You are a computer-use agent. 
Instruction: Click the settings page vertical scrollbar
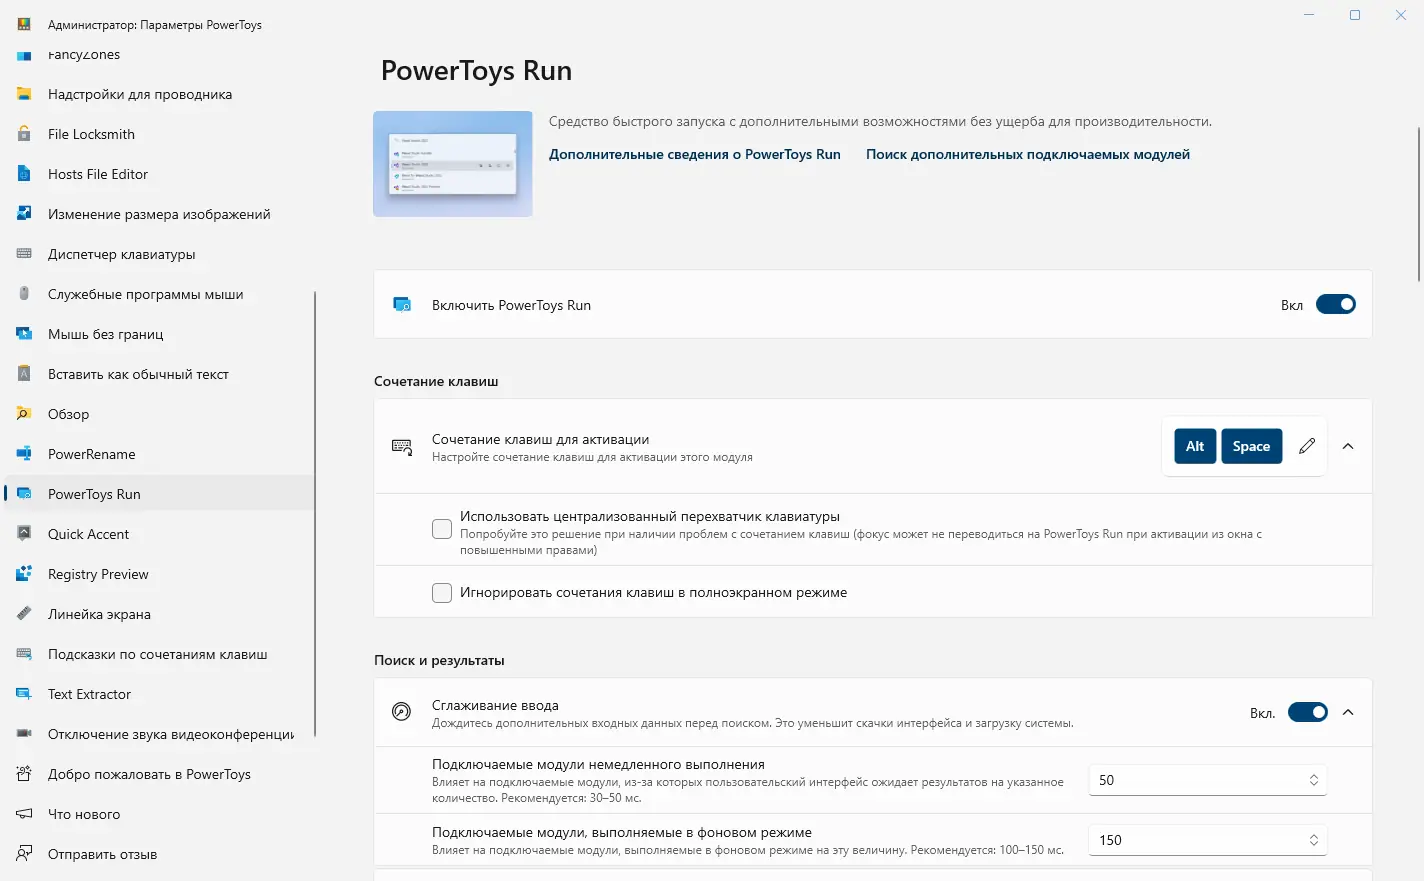coord(1419,204)
